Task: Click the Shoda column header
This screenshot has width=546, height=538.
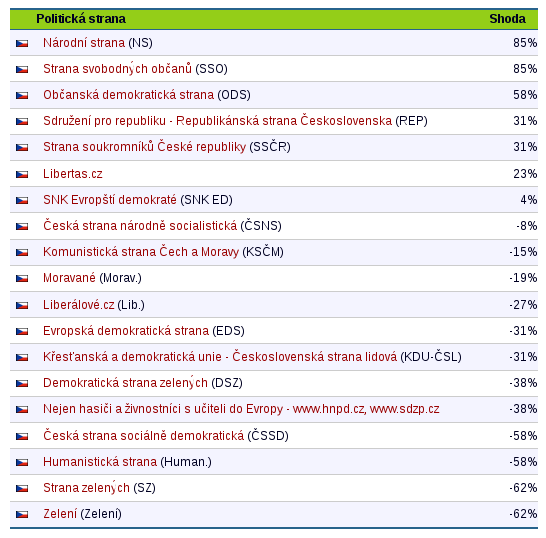Action: (x=507, y=19)
